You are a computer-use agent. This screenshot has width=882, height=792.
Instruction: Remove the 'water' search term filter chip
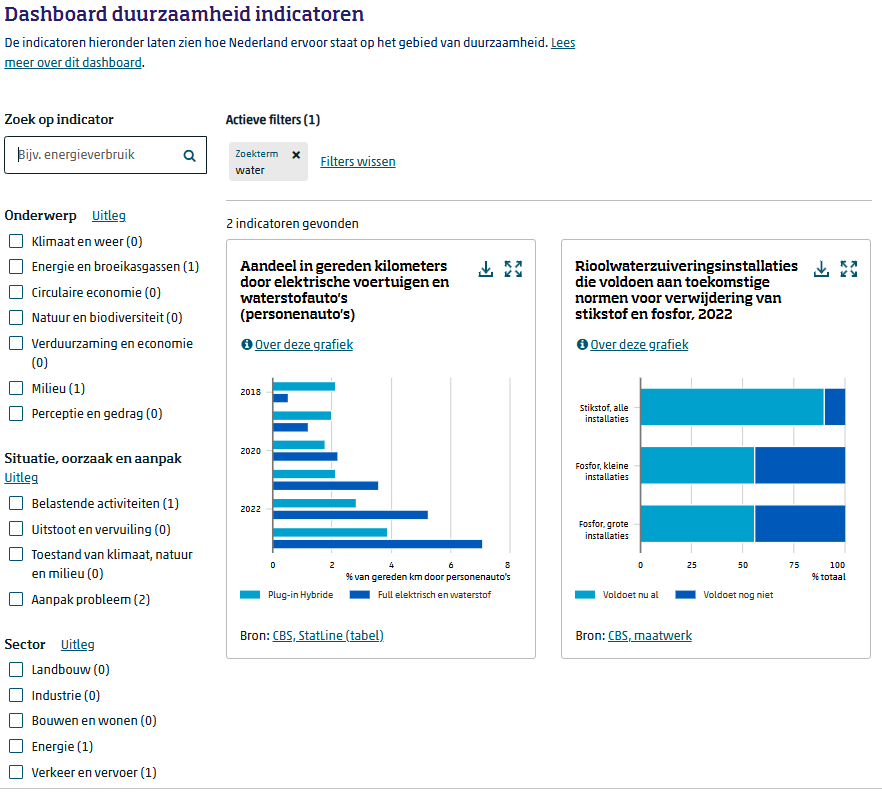(x=296, y=155)
